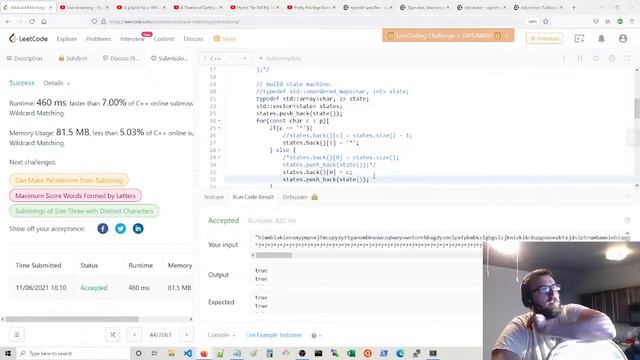Open the problem list icon

coord(17,335)
